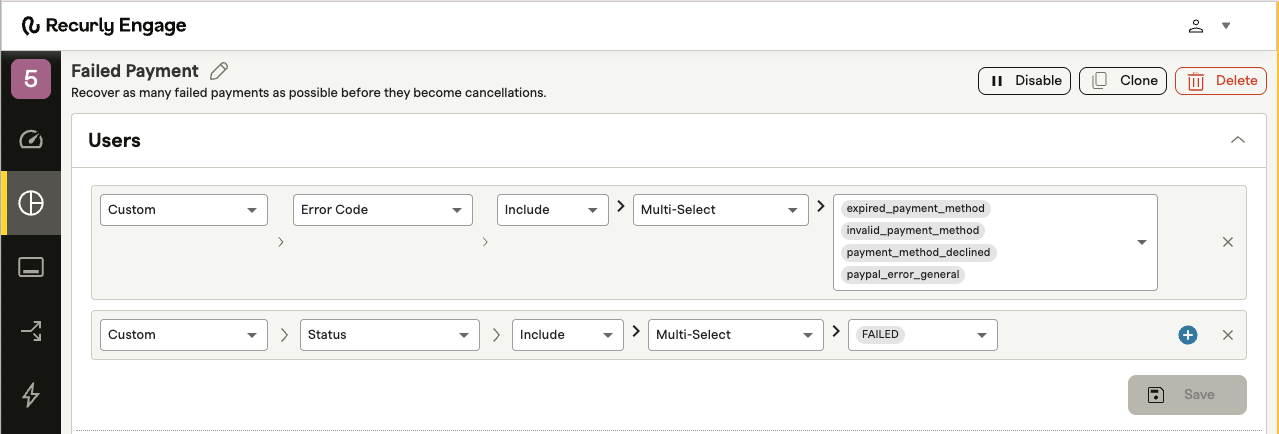Open the error codes multi-select list

click(1141, 242)
